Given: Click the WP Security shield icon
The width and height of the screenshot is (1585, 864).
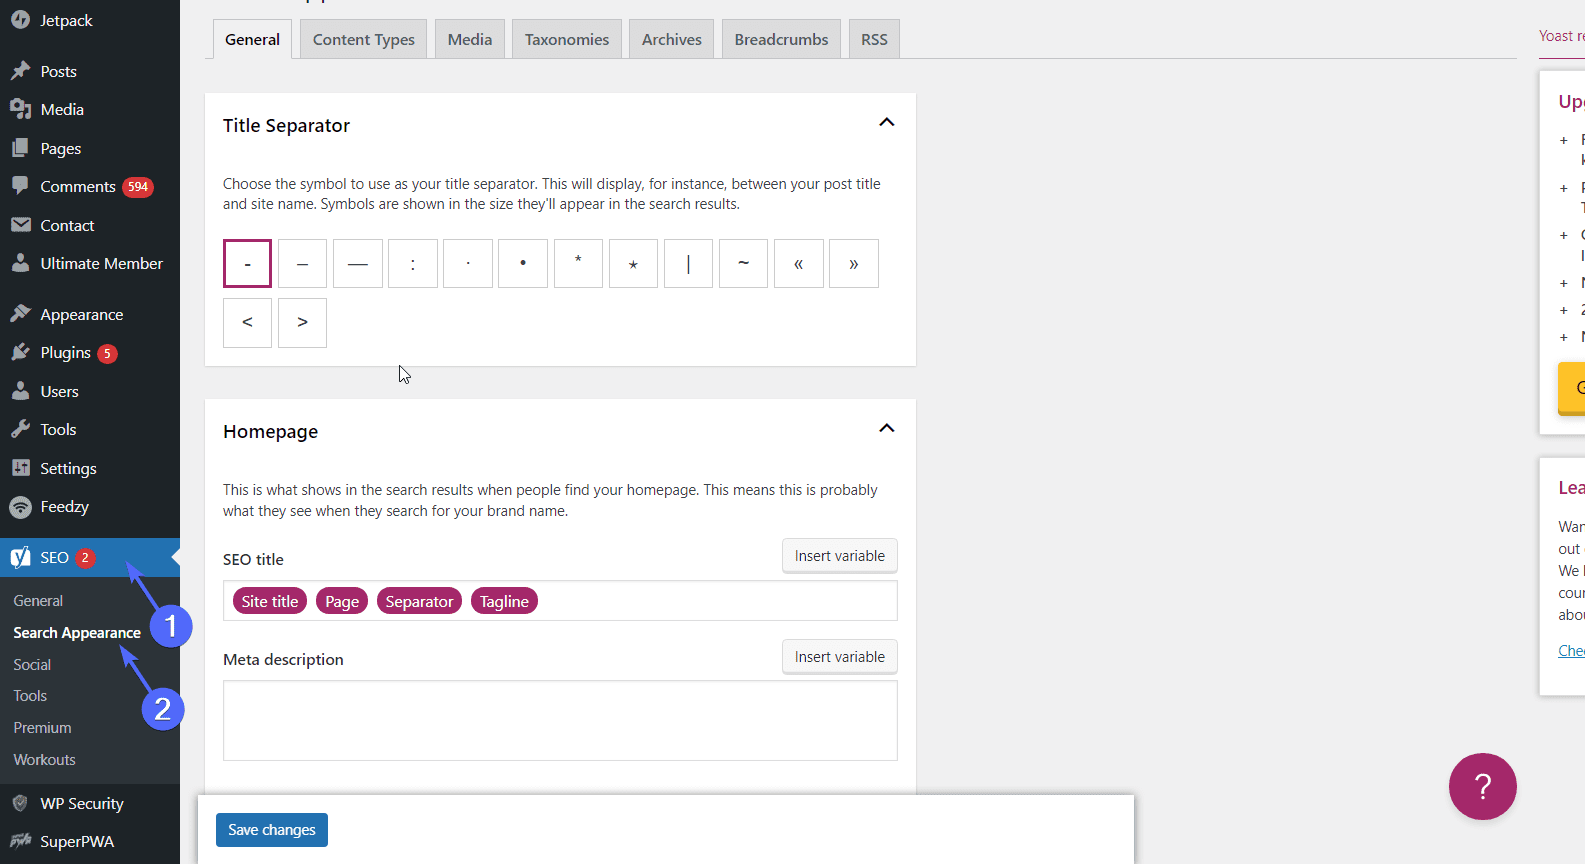Looking at the screenshot, I should pos(20,803).
